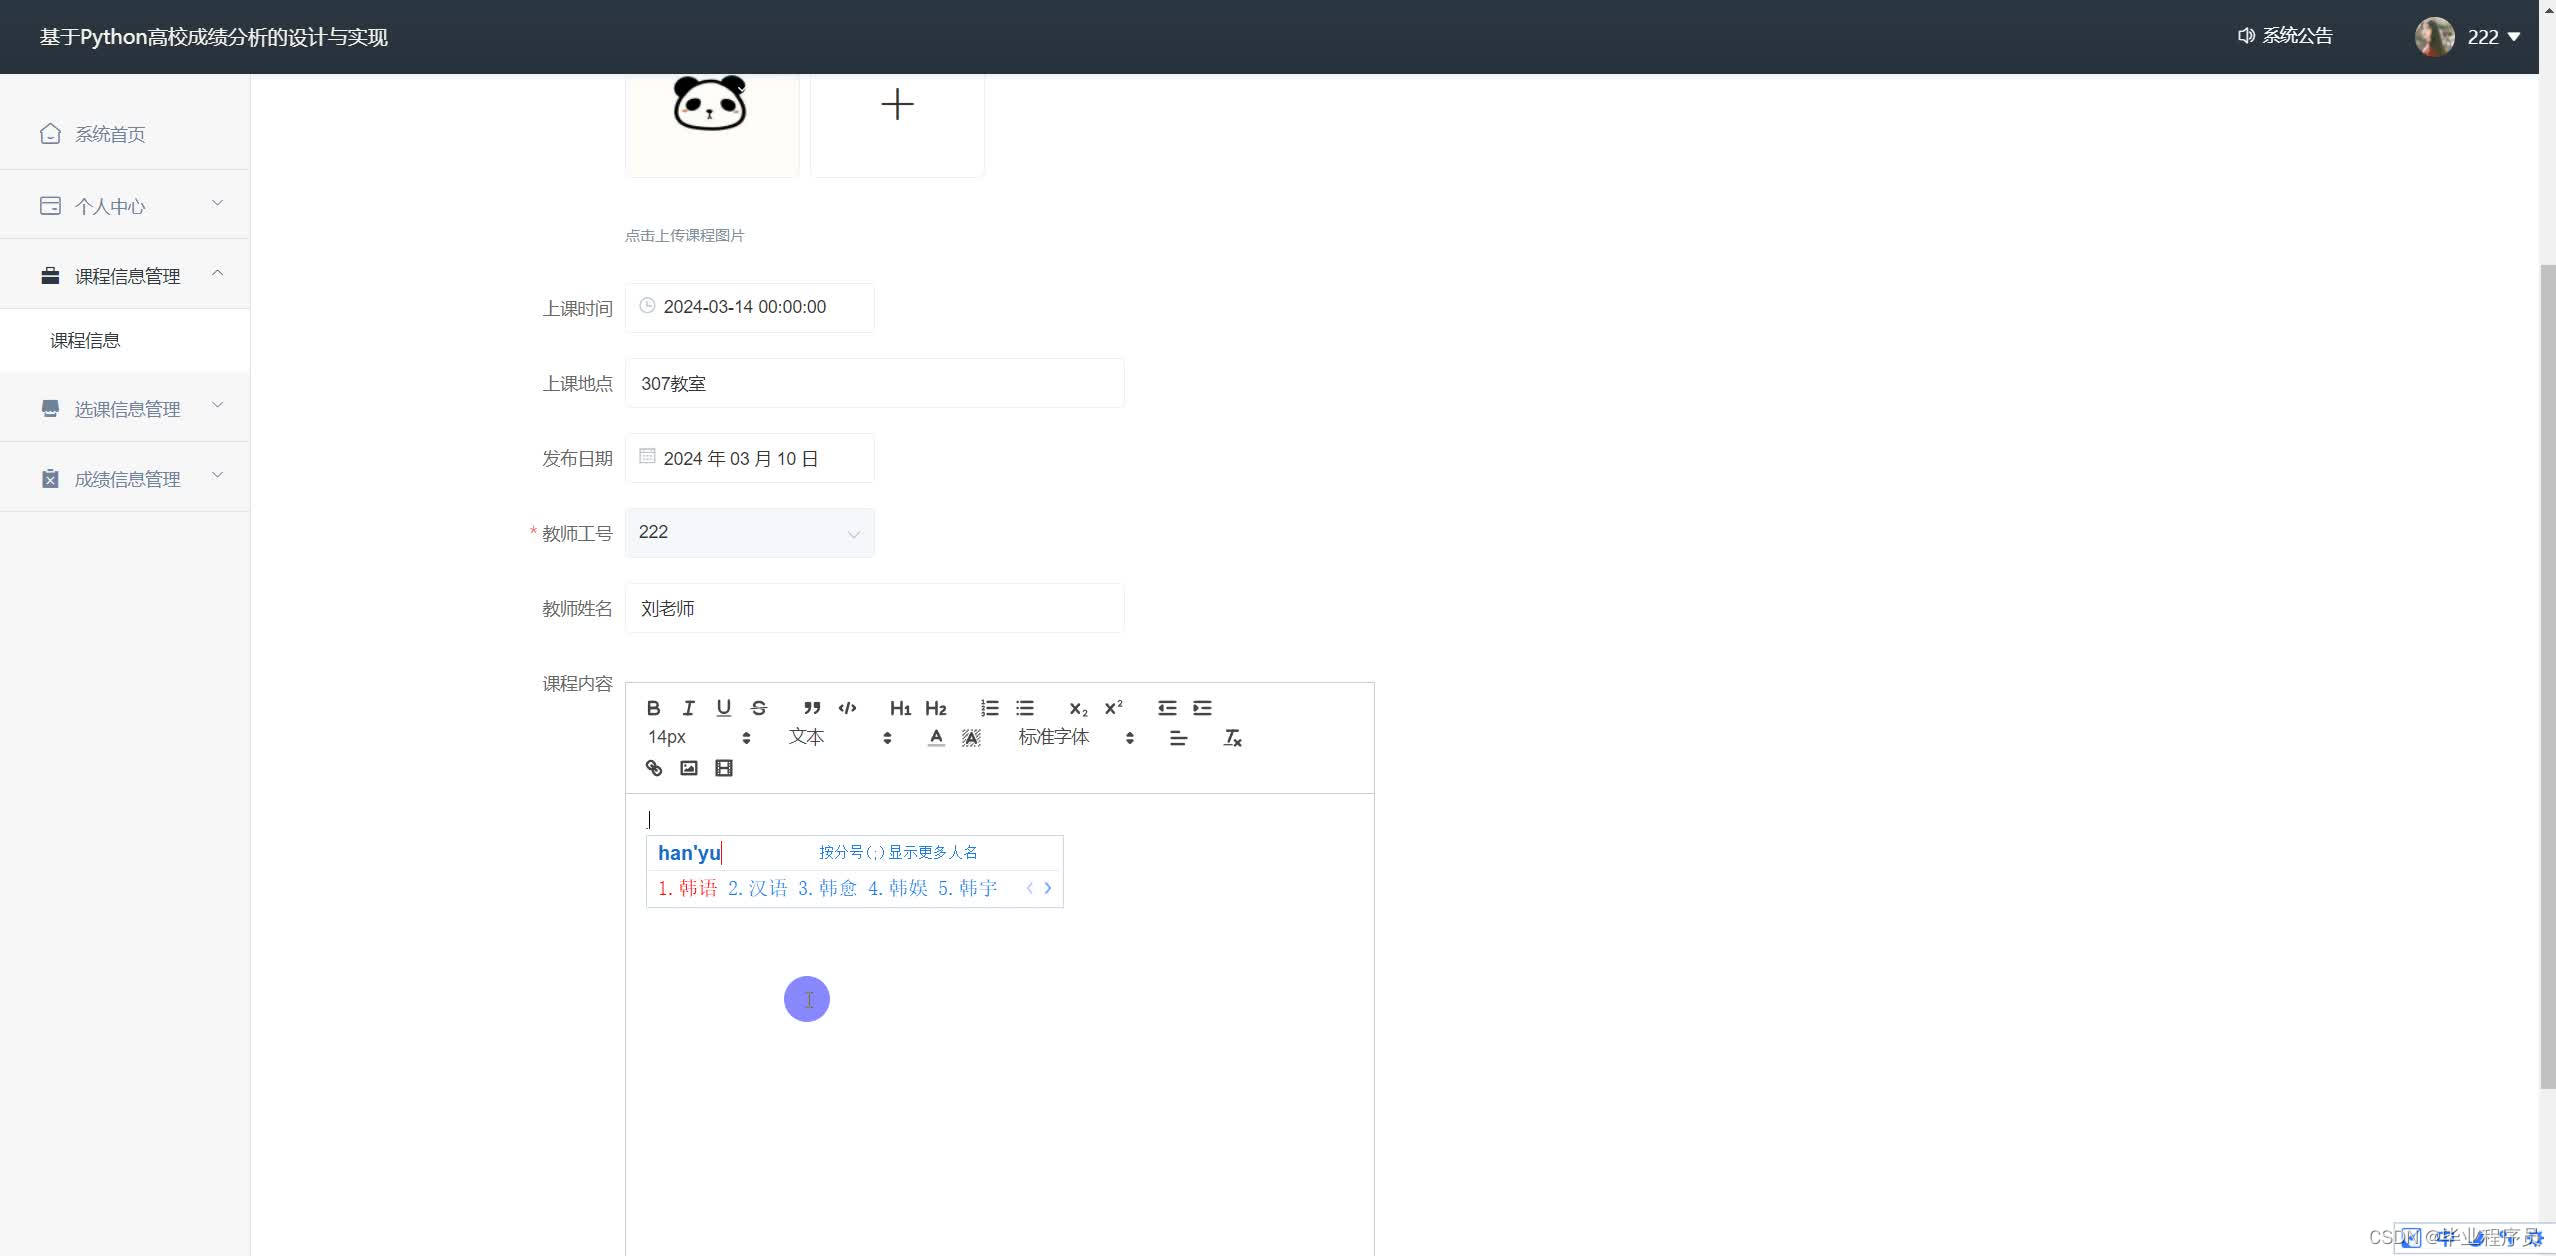The height and width of the screenshot is (1256, 2556).
Task: Click the user avatar in header
Action: (2434, 37)
